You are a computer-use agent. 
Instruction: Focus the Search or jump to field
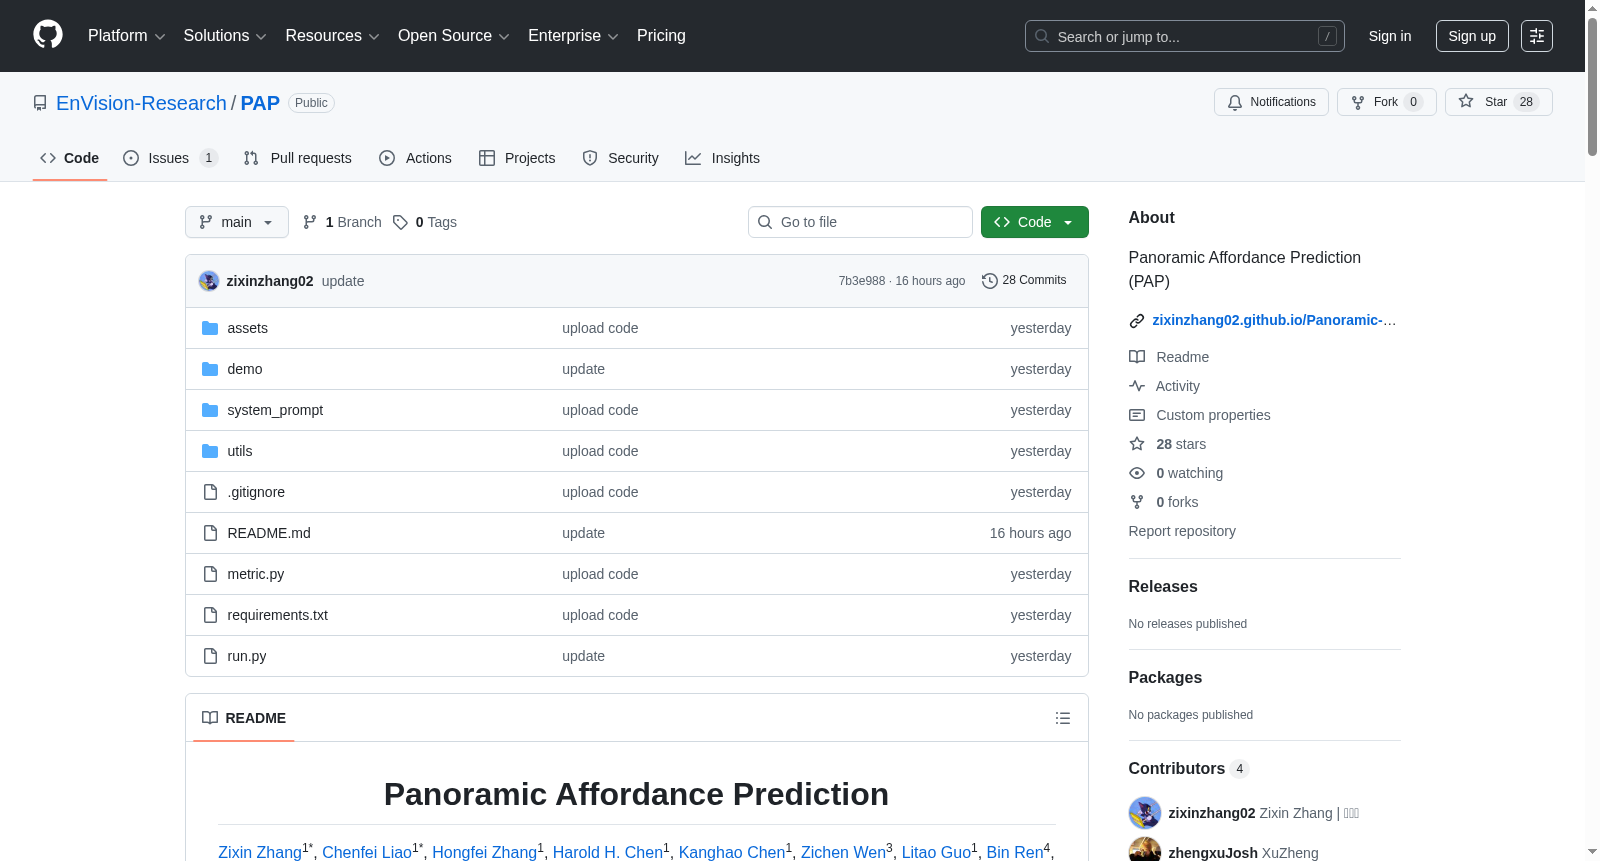coord(1184,36)
